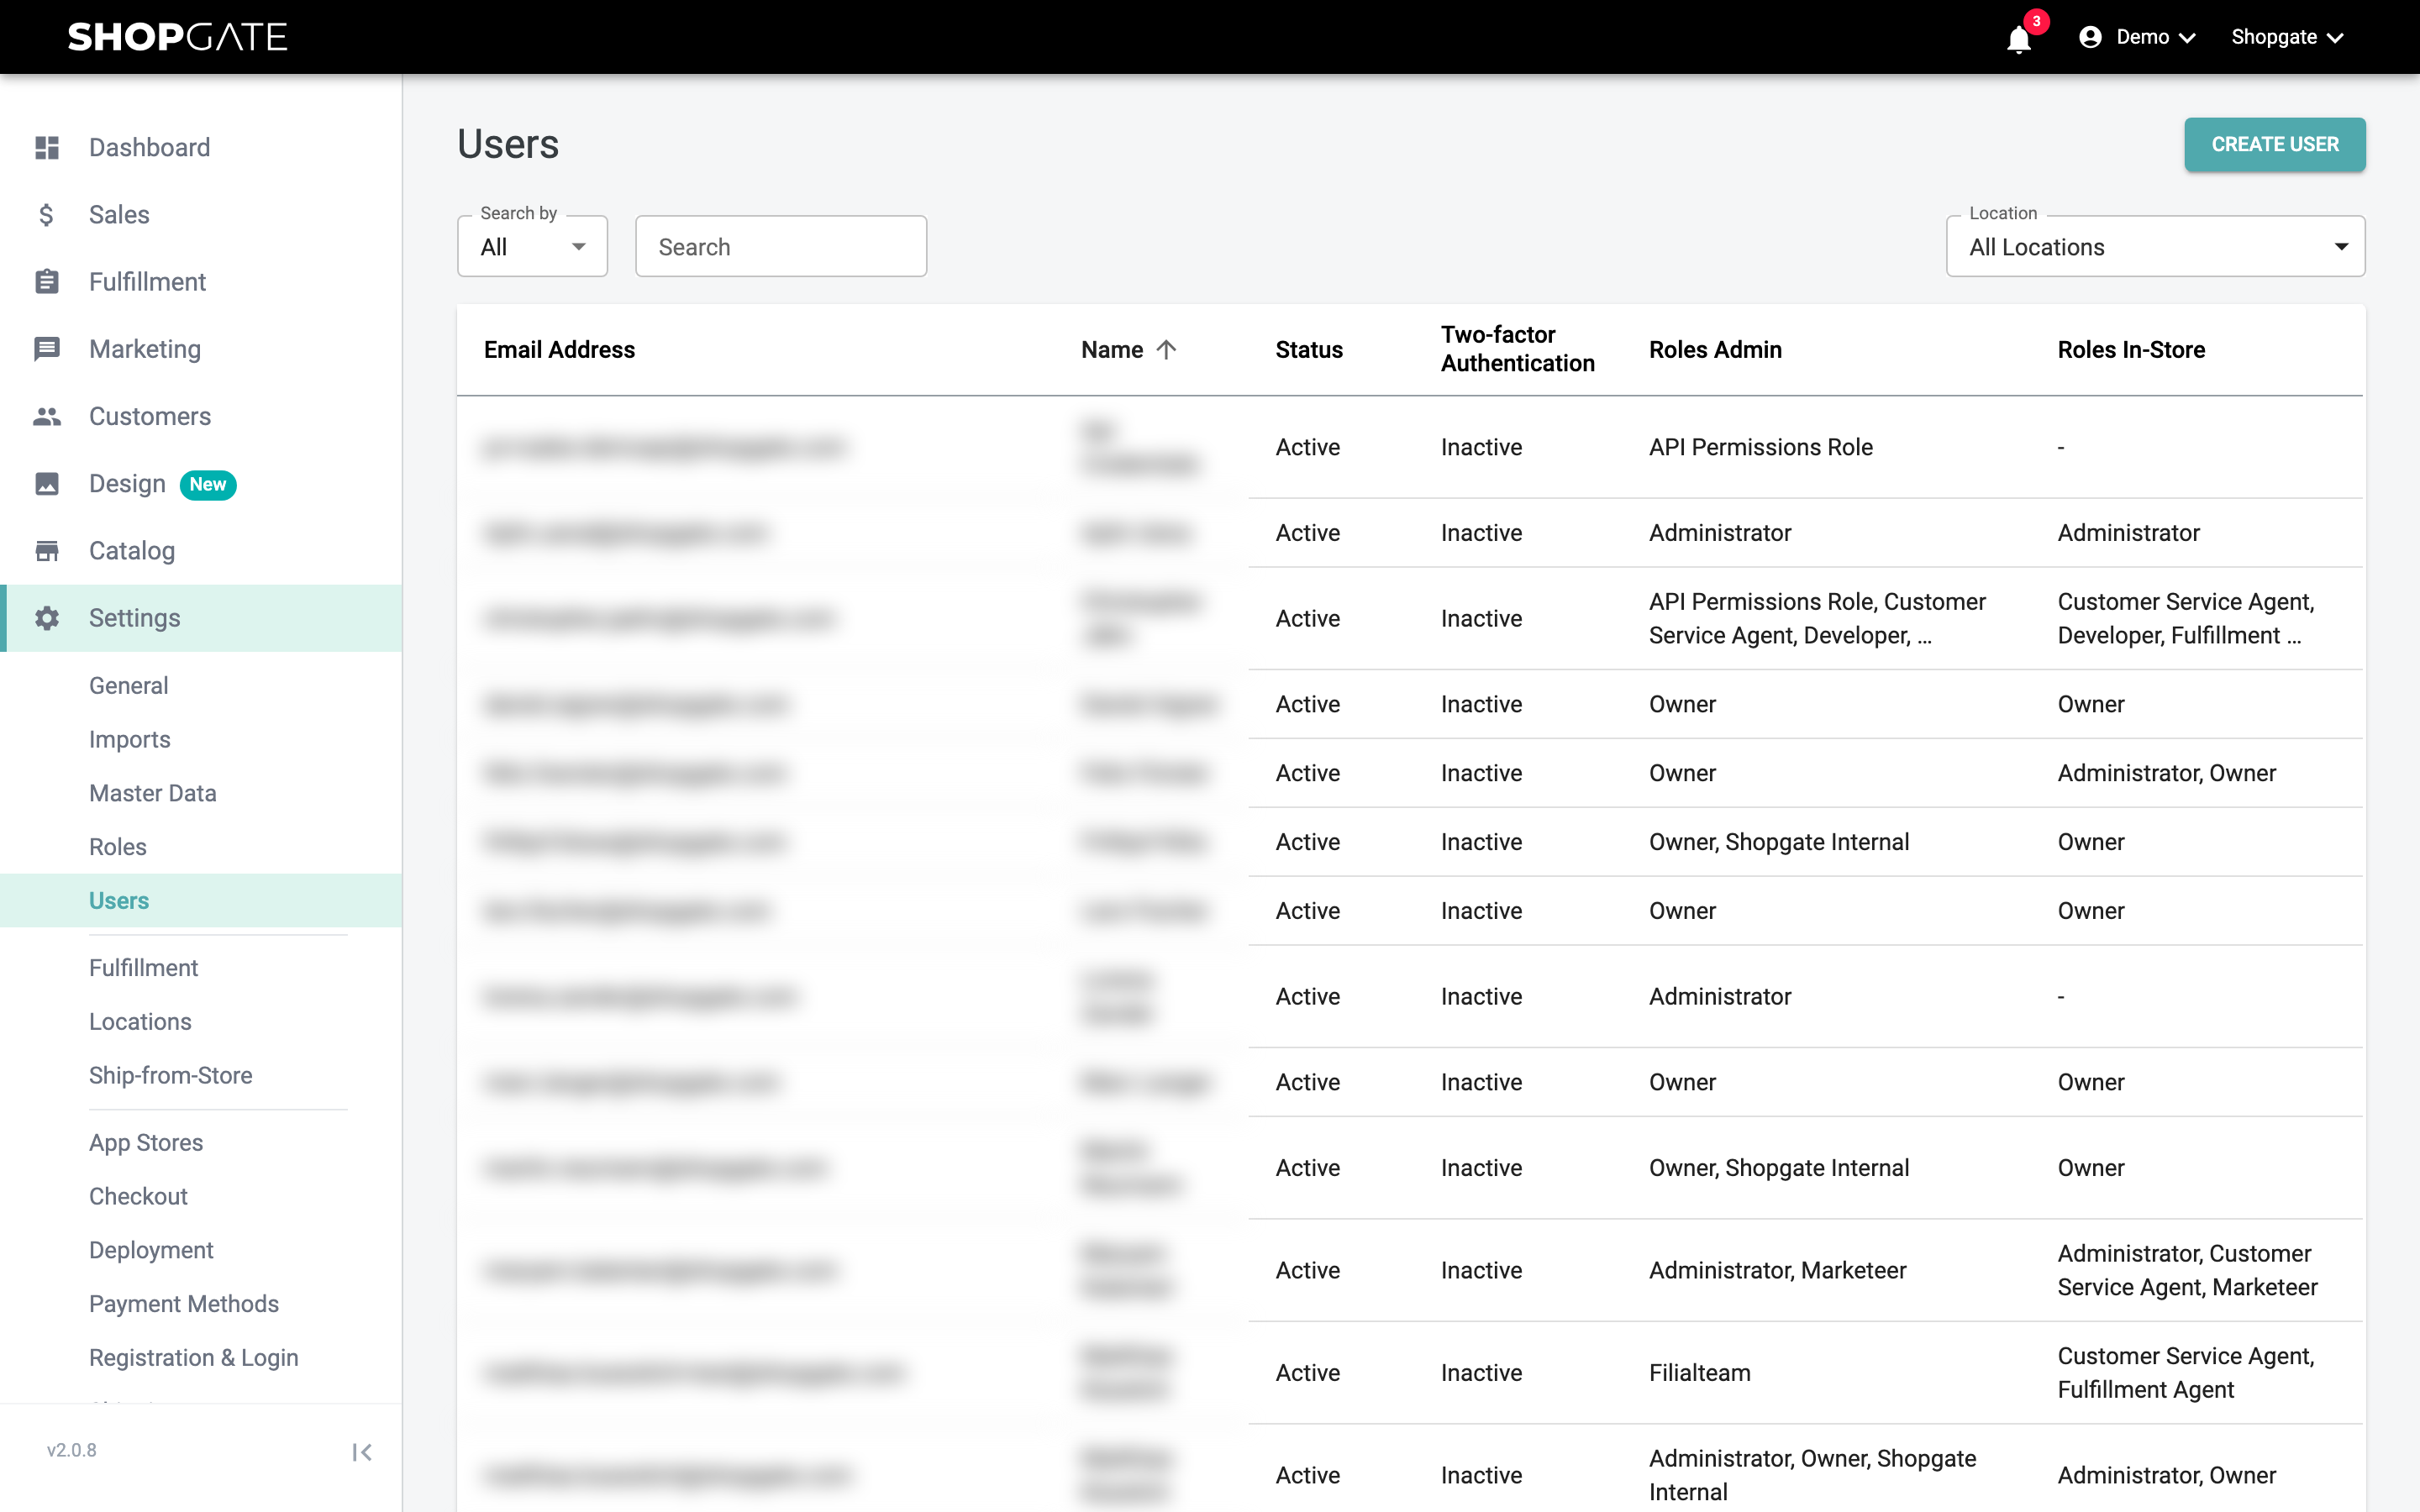
Task: Open Payment Methods settings
Action: (184, 1304)
